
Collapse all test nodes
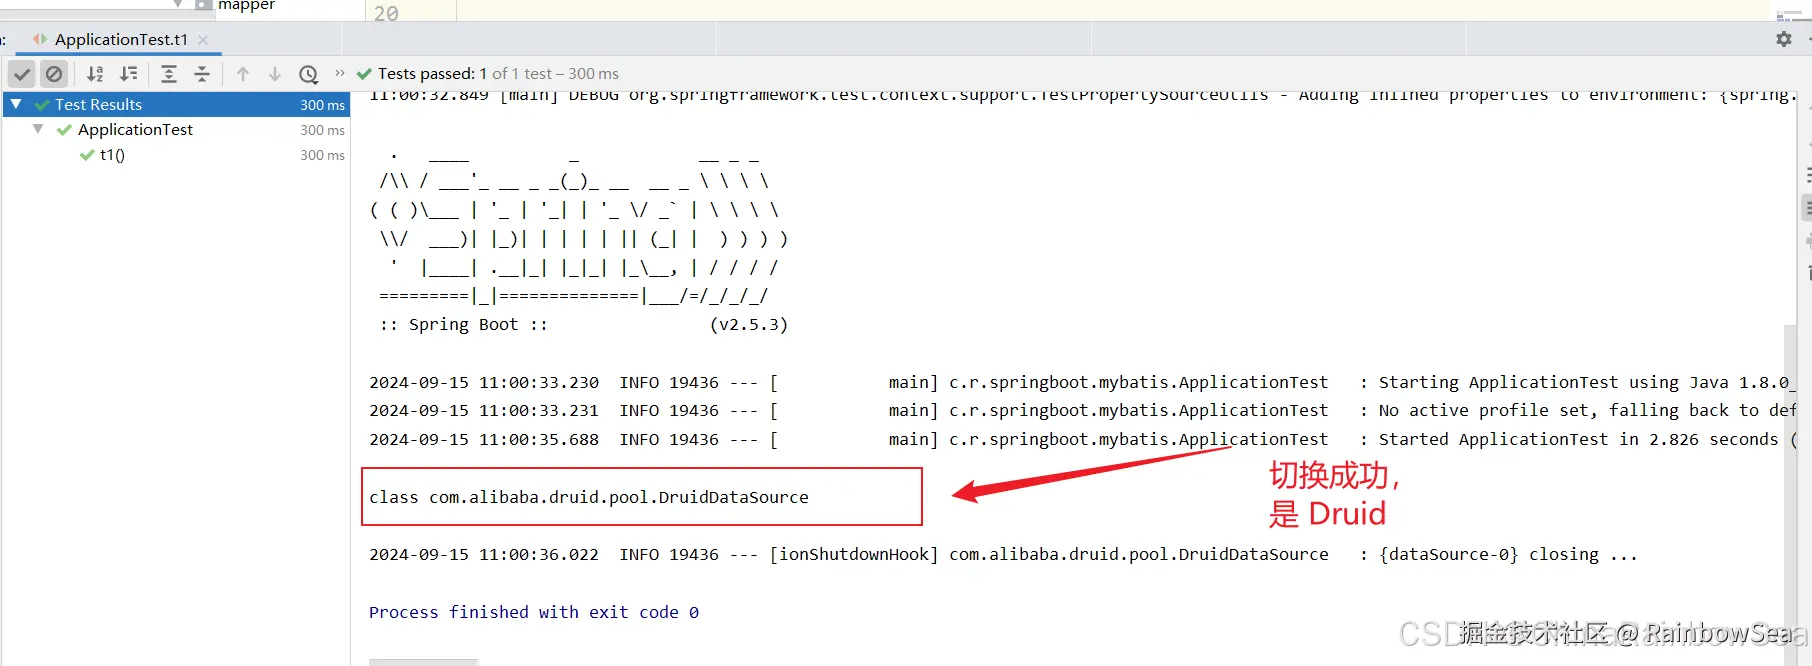pos(202,74)
